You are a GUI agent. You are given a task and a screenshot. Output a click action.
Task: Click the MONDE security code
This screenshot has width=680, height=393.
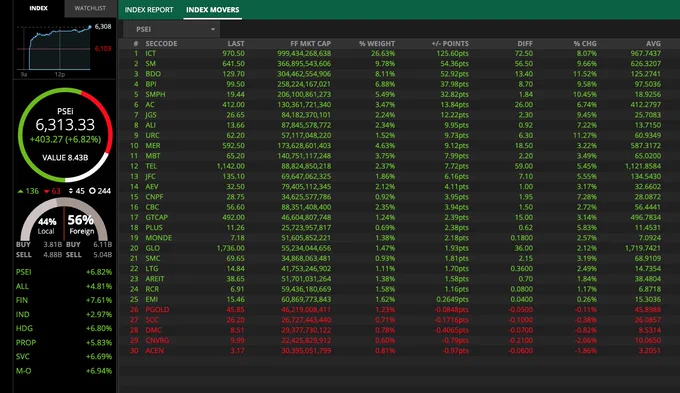[159, 238]
